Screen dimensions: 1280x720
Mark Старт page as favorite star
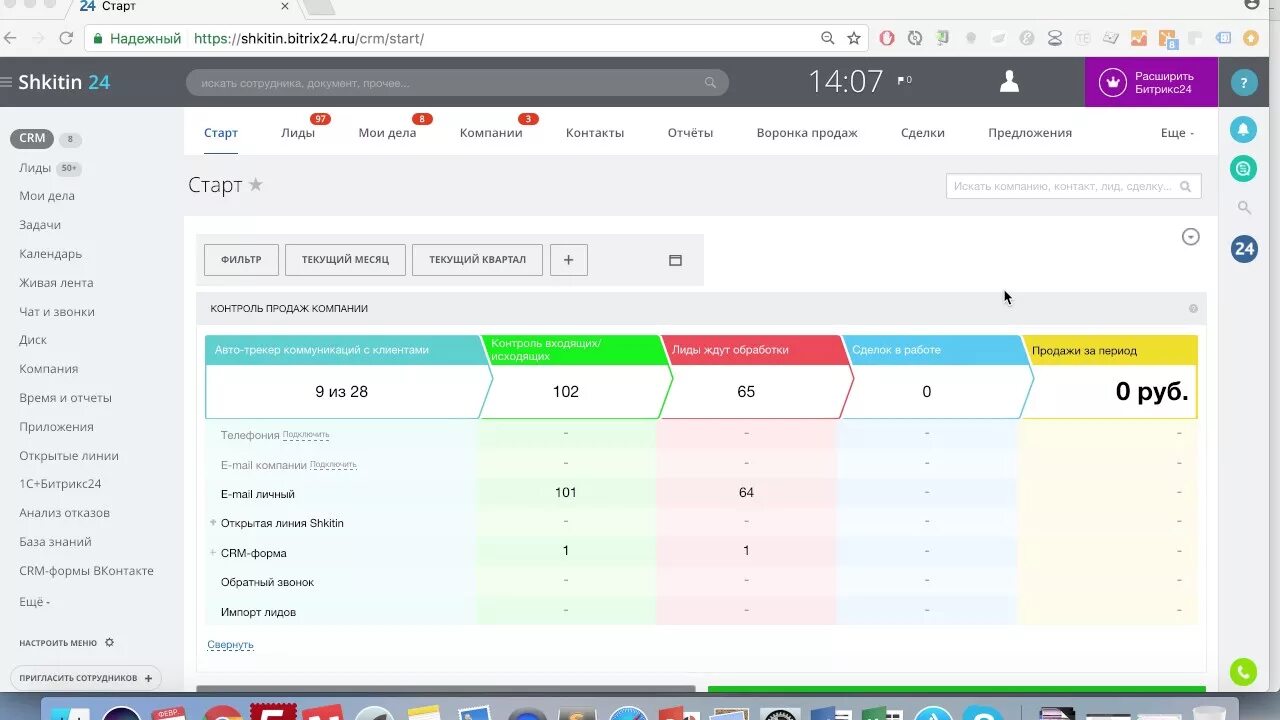tap(256, 184)
